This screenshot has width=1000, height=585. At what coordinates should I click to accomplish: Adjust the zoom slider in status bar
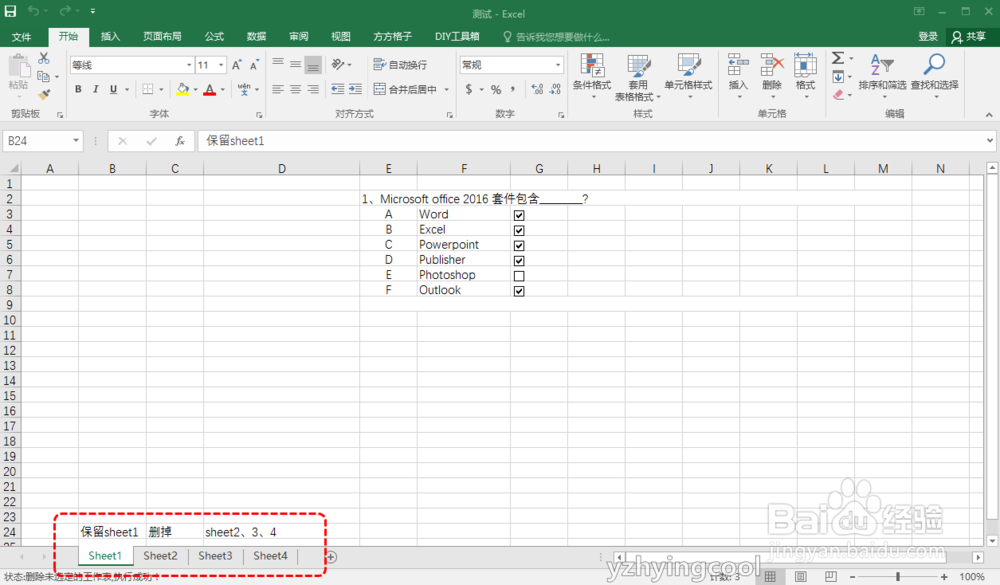click(897, 577)
